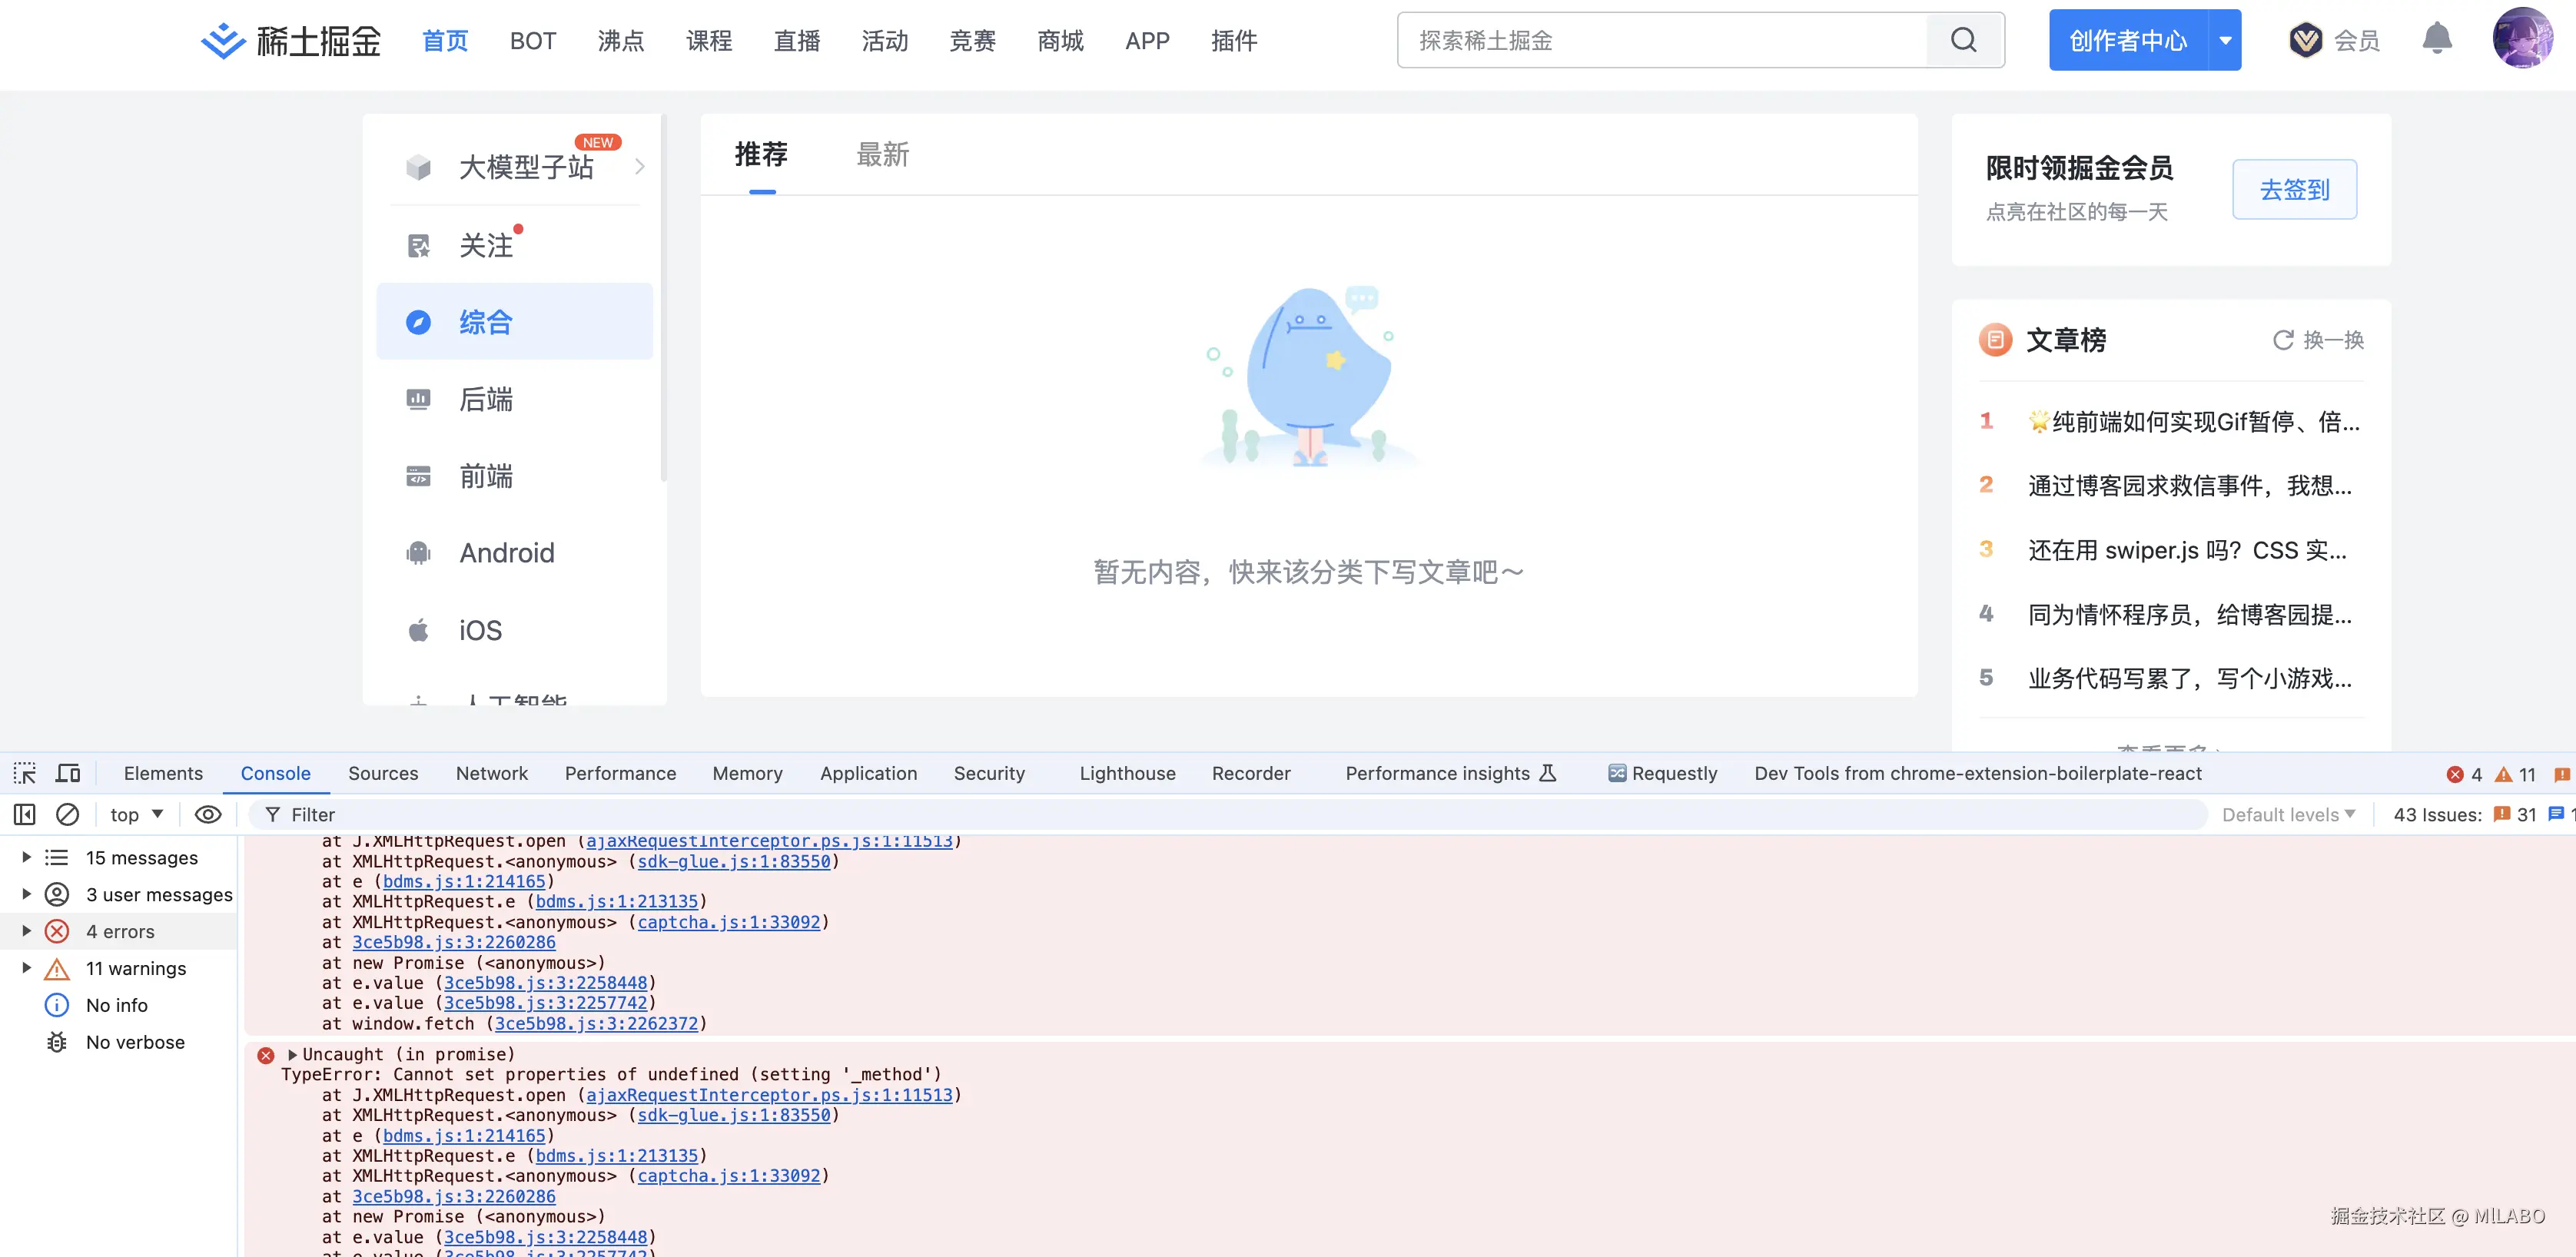
Task: Toggle inspect element mode in DevTools
Action: (x=24, y=772)
